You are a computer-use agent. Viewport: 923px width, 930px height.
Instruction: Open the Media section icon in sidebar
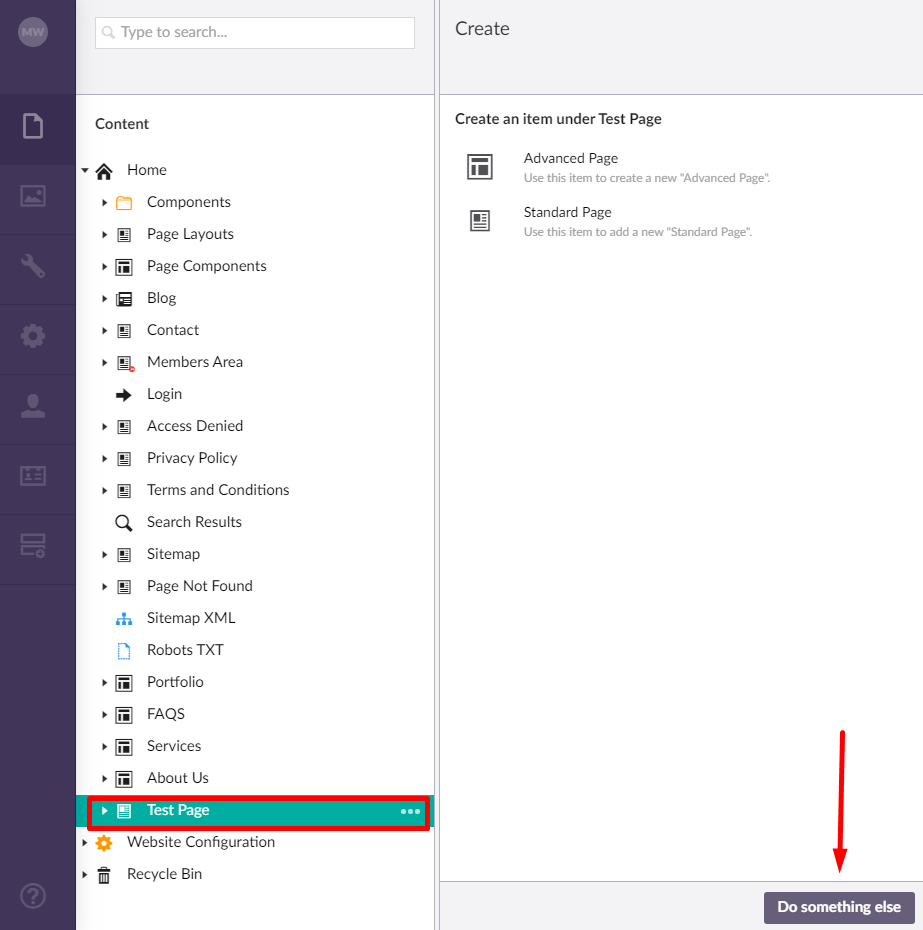[33, 196]
